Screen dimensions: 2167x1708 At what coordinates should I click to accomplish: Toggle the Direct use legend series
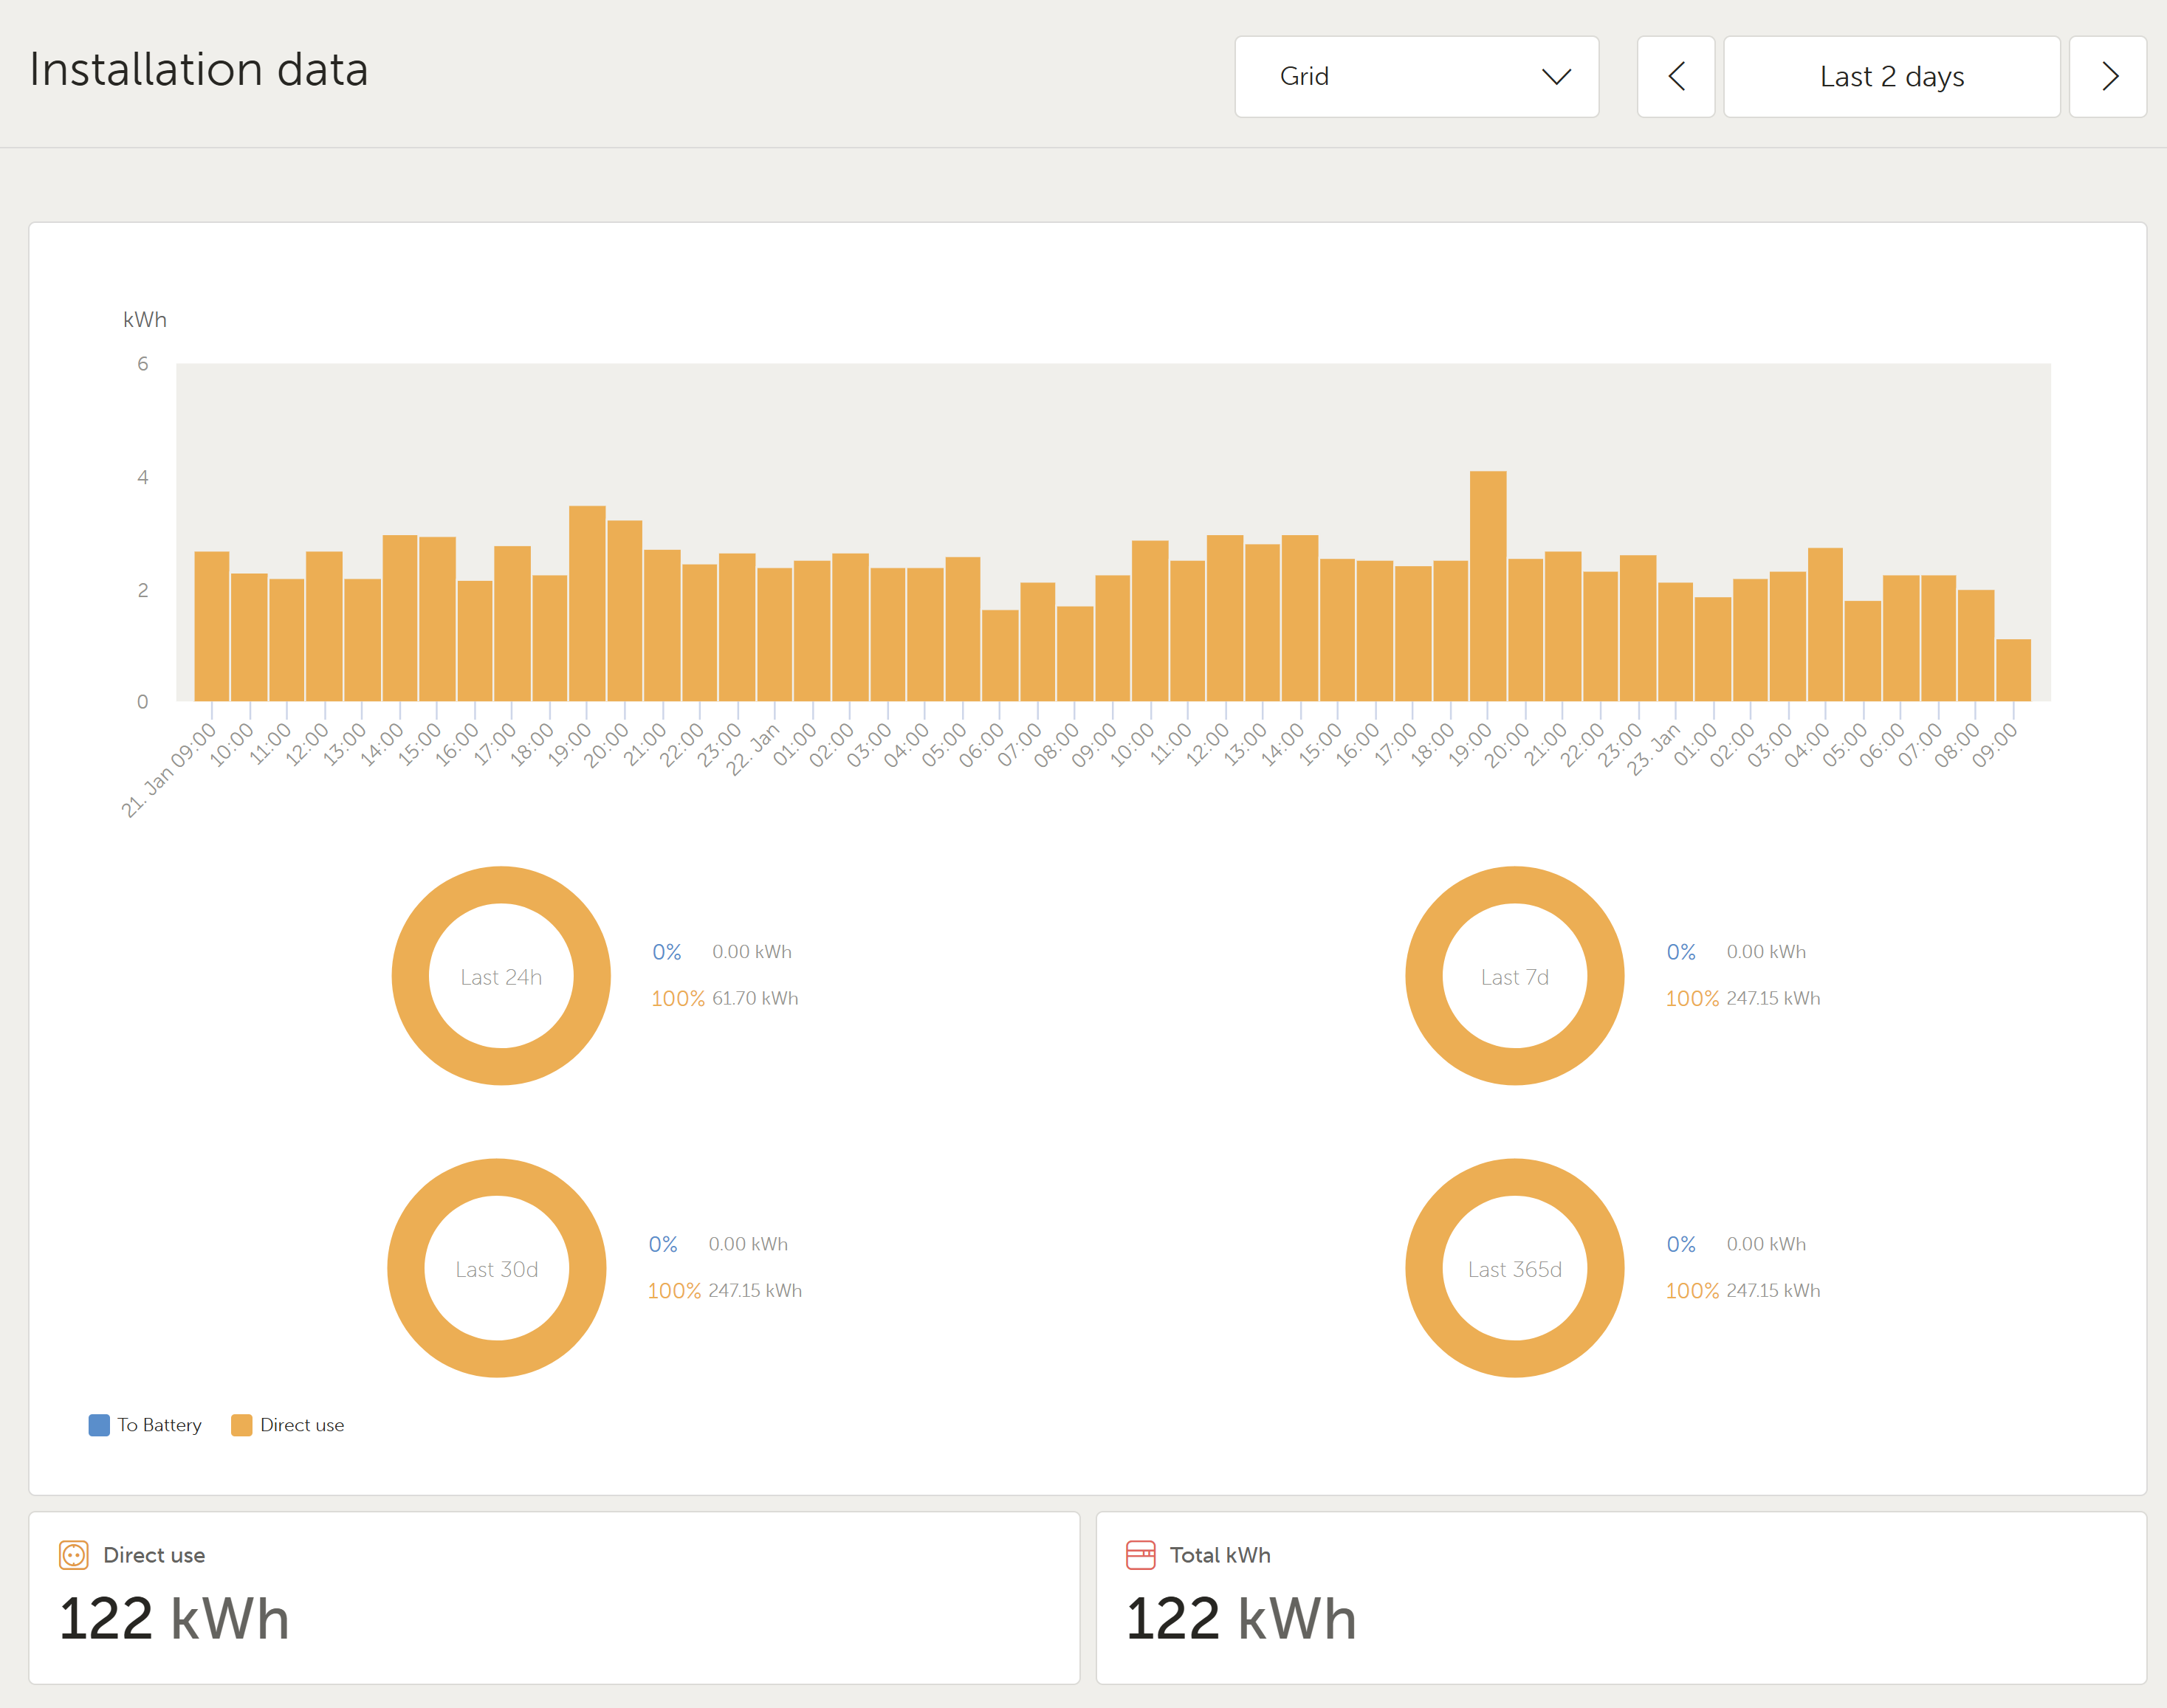coord(301,1425)
